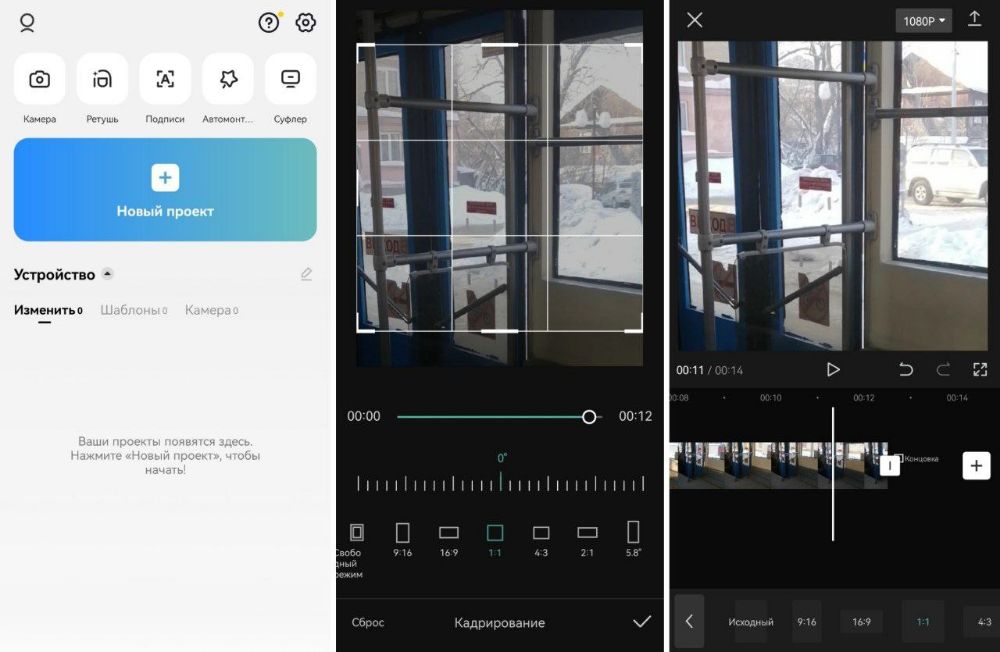Select 5.8" crop ratio icon
The width and height of the screenshot is (1000, 652).
(x=633, y=531)
